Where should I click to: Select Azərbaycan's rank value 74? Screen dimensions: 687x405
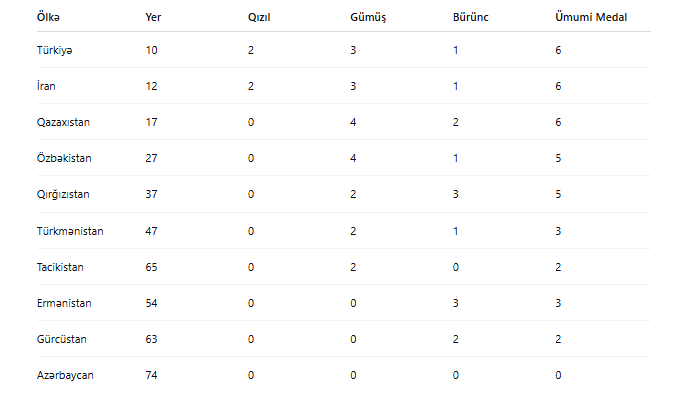click(152, 375)
